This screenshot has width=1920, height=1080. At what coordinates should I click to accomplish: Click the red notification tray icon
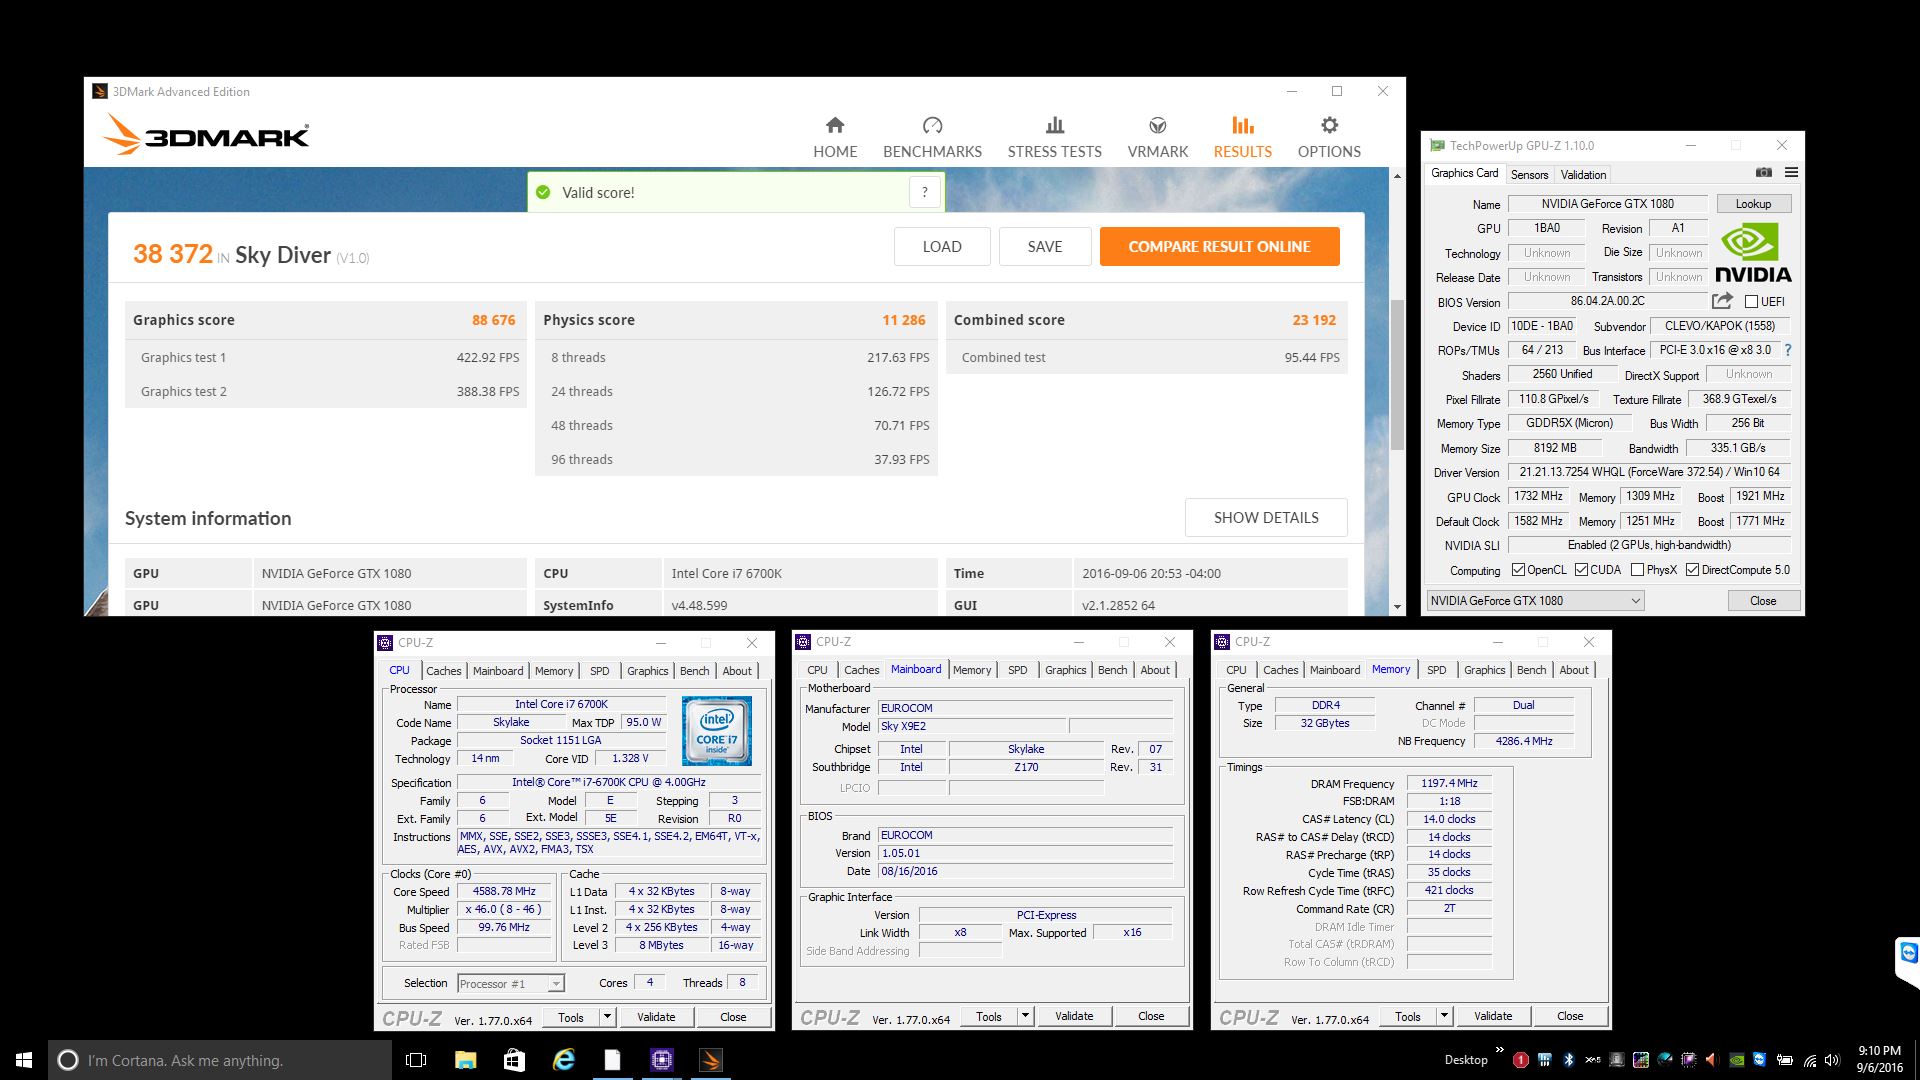pyautogui.click(x=1521, y=1060)
